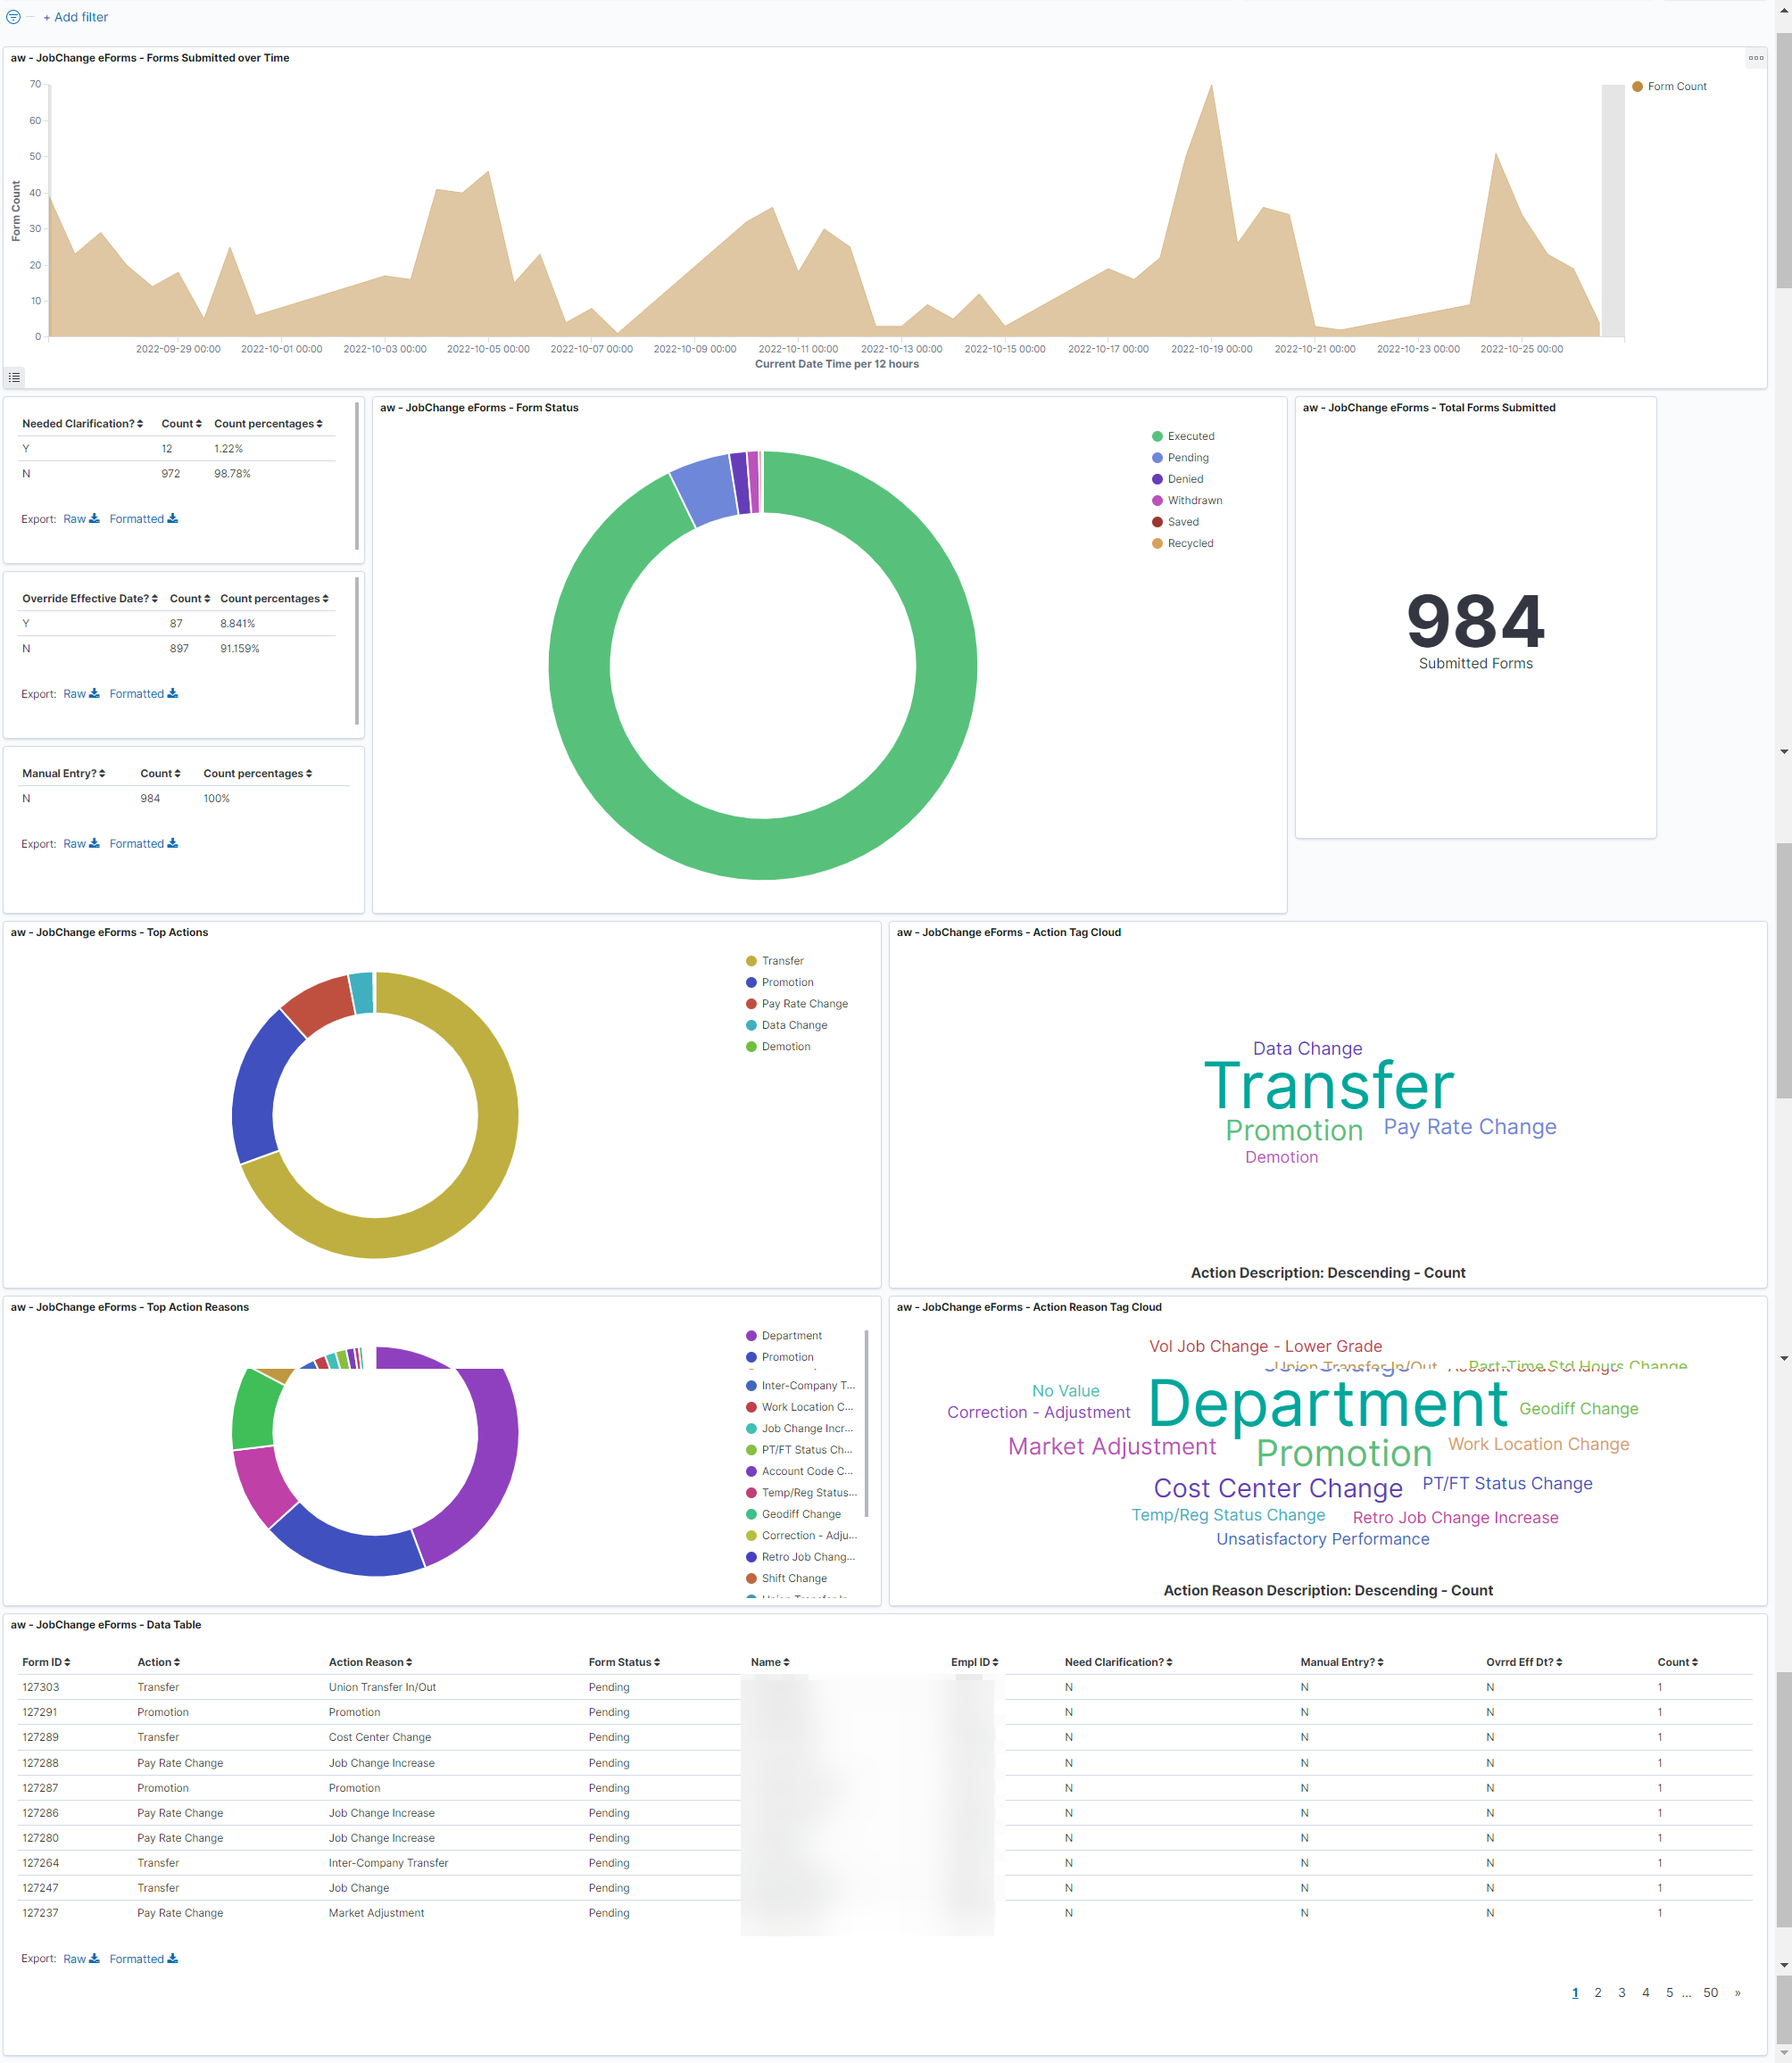Click the Raw download icon under the Needed Clarification table
This screenshot has height=2063, width=1792.
pos(93,519)
